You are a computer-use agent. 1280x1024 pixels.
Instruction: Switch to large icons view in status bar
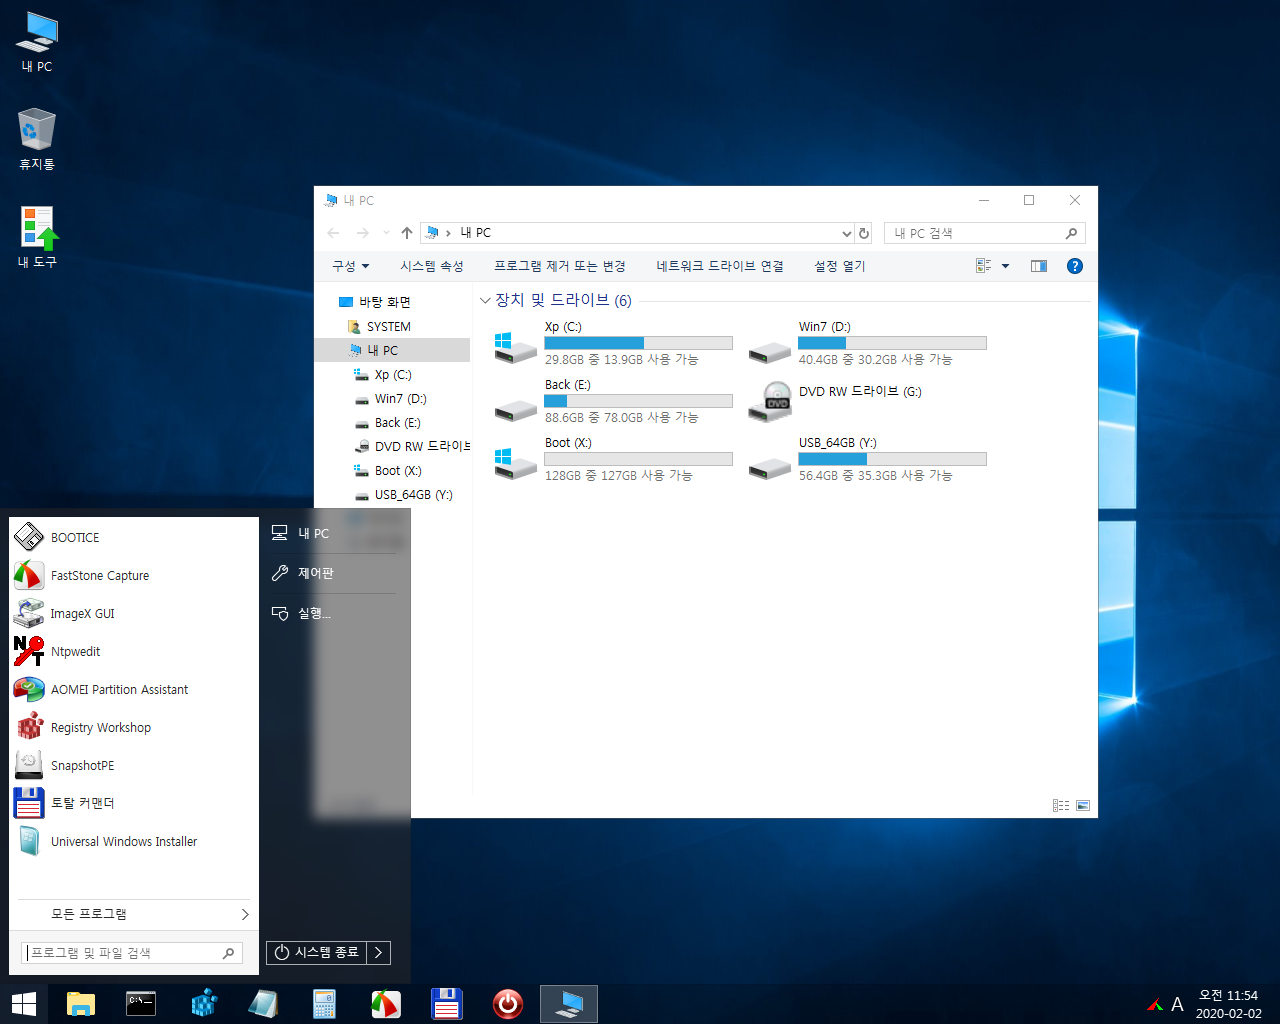pos(1083,805)
